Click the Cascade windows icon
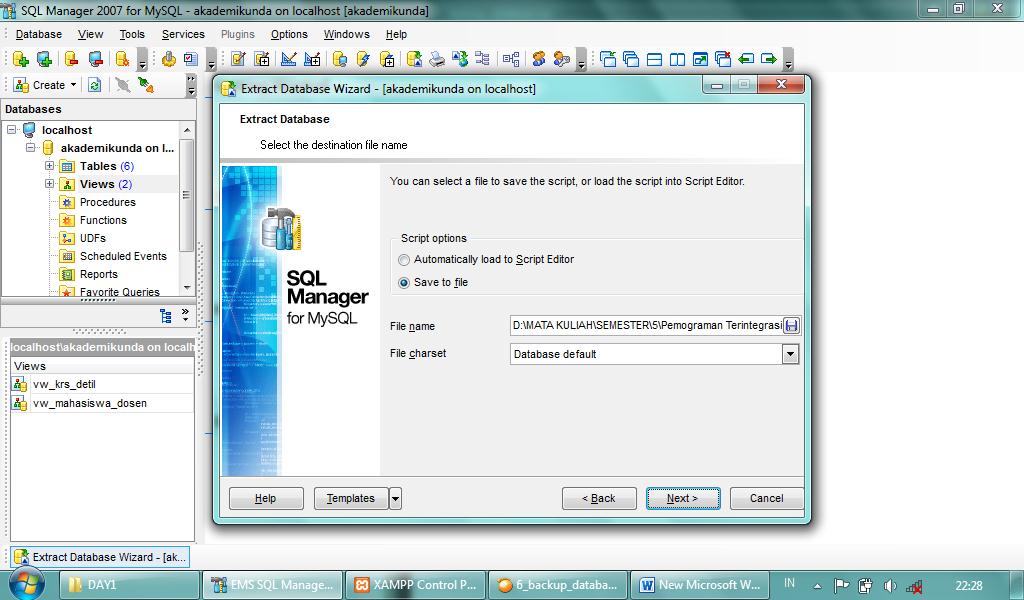 [x=631, y=59]
